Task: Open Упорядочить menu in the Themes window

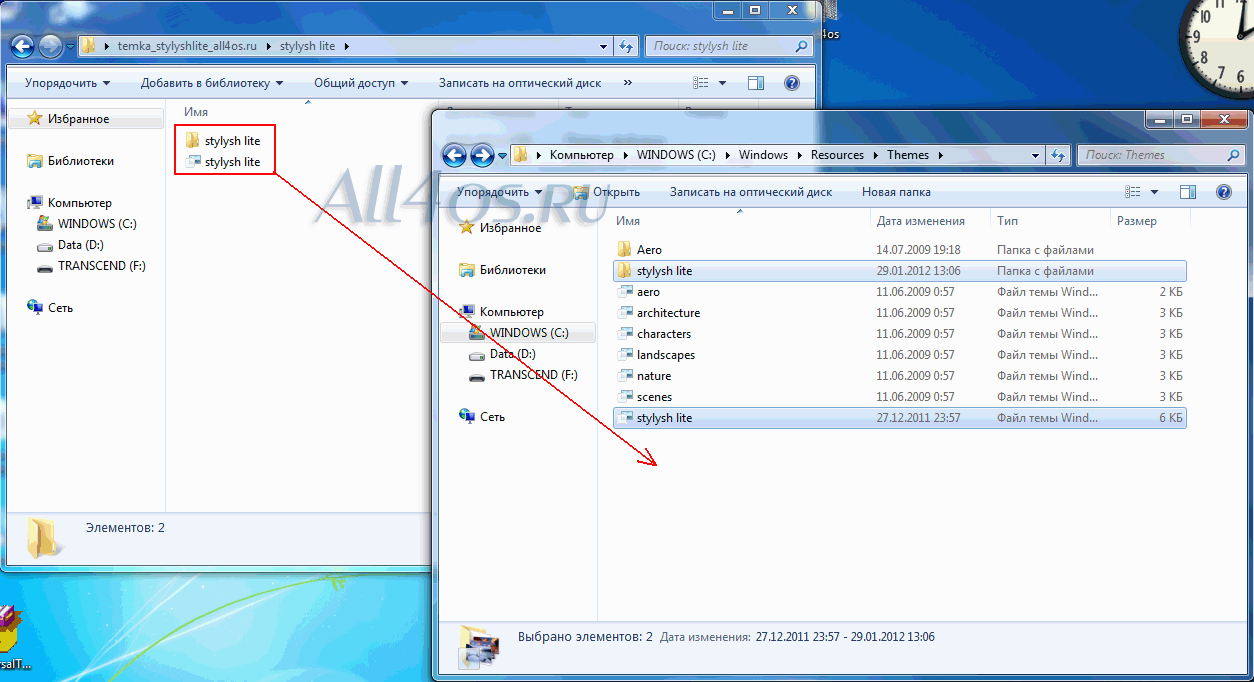Action: (499, 192)
